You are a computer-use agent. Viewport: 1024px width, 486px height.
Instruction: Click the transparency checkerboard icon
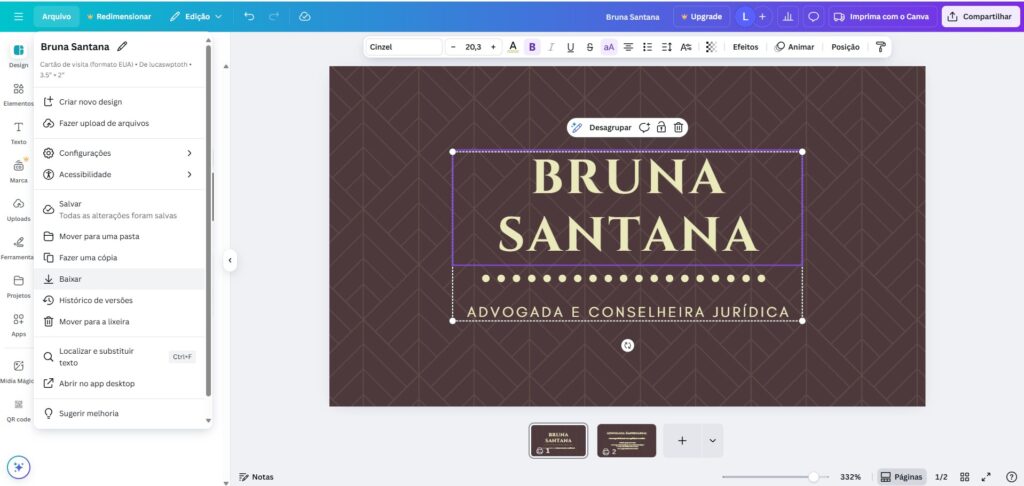[711, 47]
